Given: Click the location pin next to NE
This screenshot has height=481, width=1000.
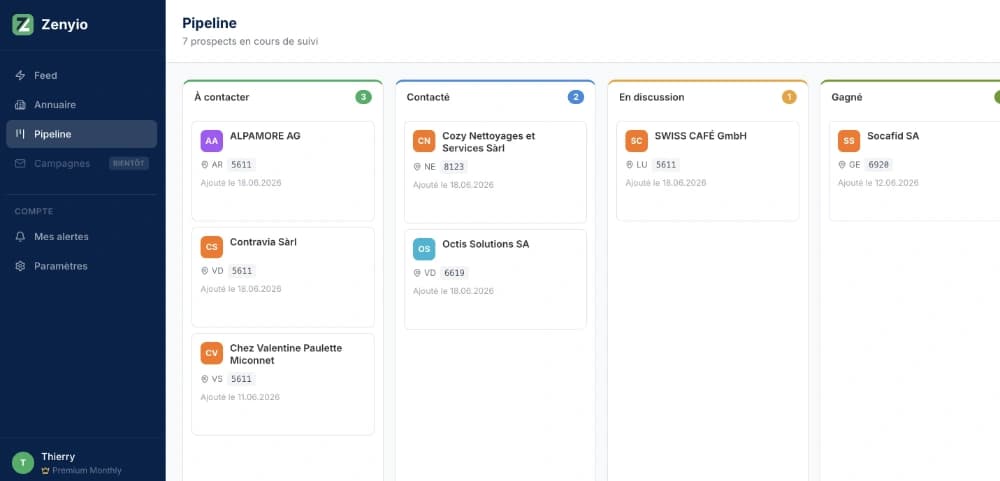Looking at the screenshot, I should [x=417, y=166].
